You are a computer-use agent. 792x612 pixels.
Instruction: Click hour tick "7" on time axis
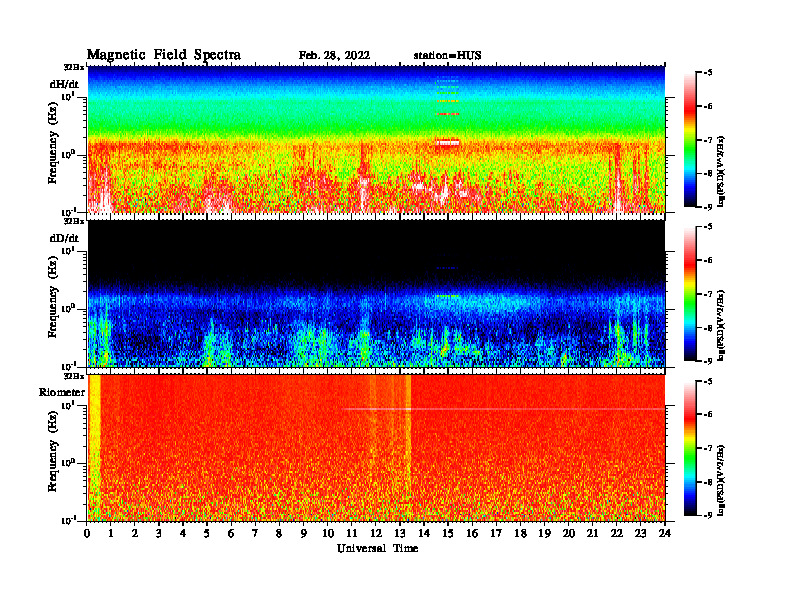(255, 534)
